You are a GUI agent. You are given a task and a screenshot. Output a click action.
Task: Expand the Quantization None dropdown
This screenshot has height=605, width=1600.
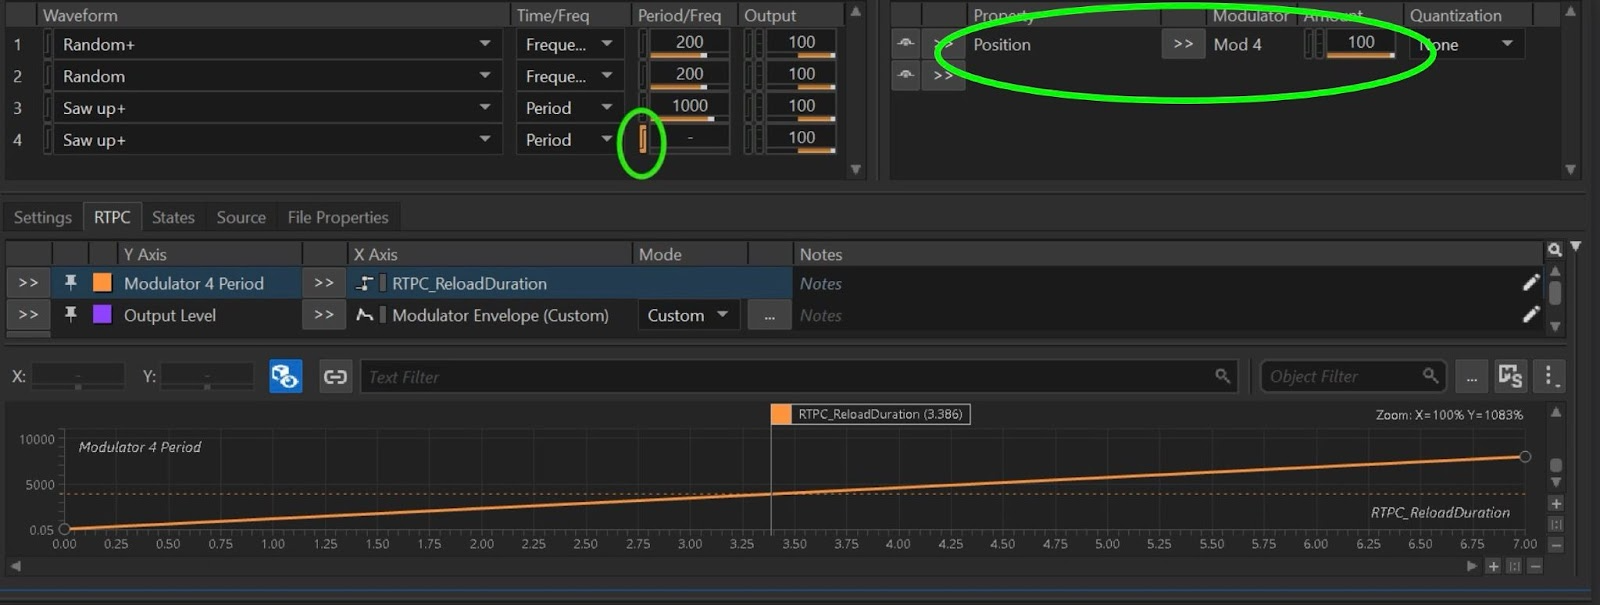tap(1506, 44)
